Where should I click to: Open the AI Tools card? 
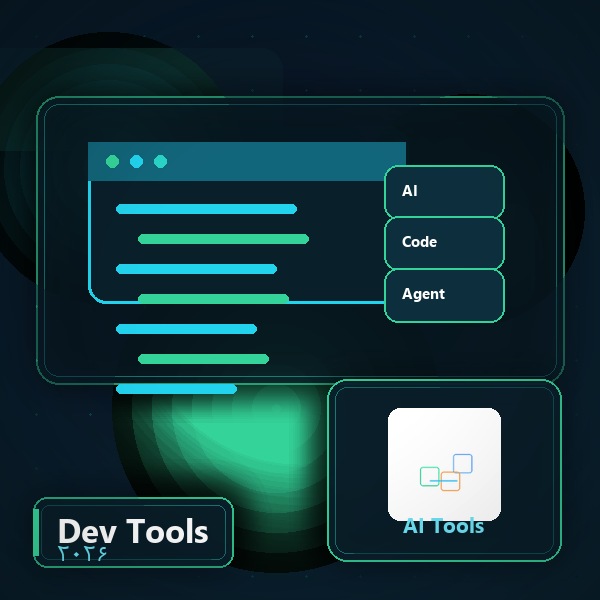(x=445, y=470)
